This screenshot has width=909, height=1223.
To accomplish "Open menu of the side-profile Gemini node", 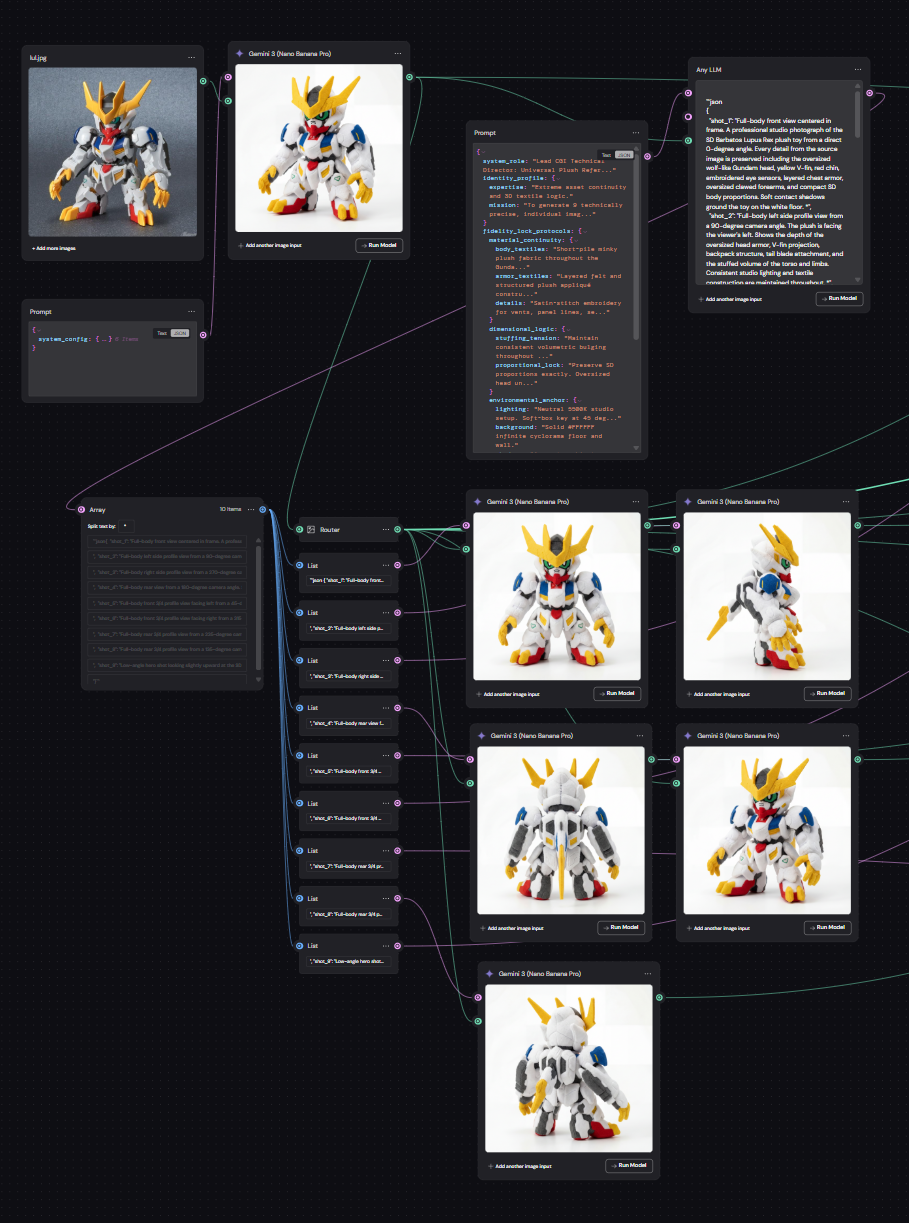I will 846,501.
